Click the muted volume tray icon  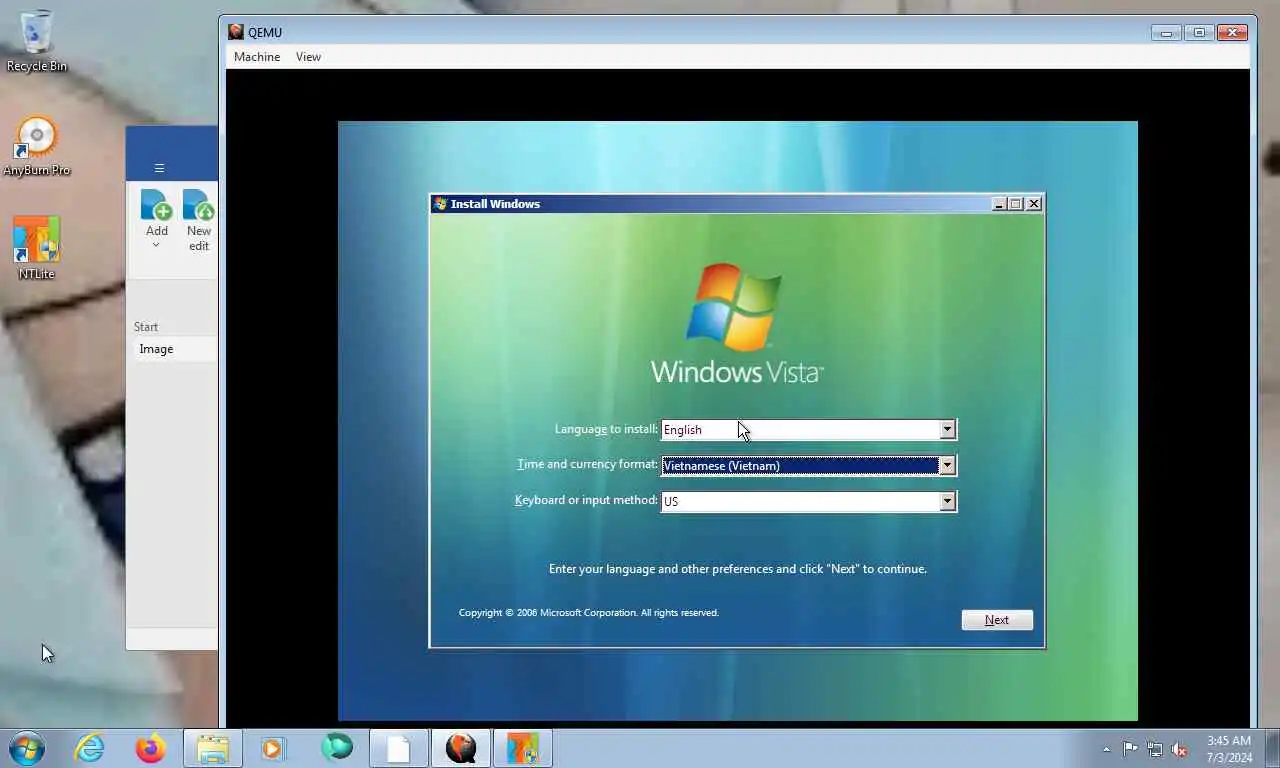coord(1180,749)
